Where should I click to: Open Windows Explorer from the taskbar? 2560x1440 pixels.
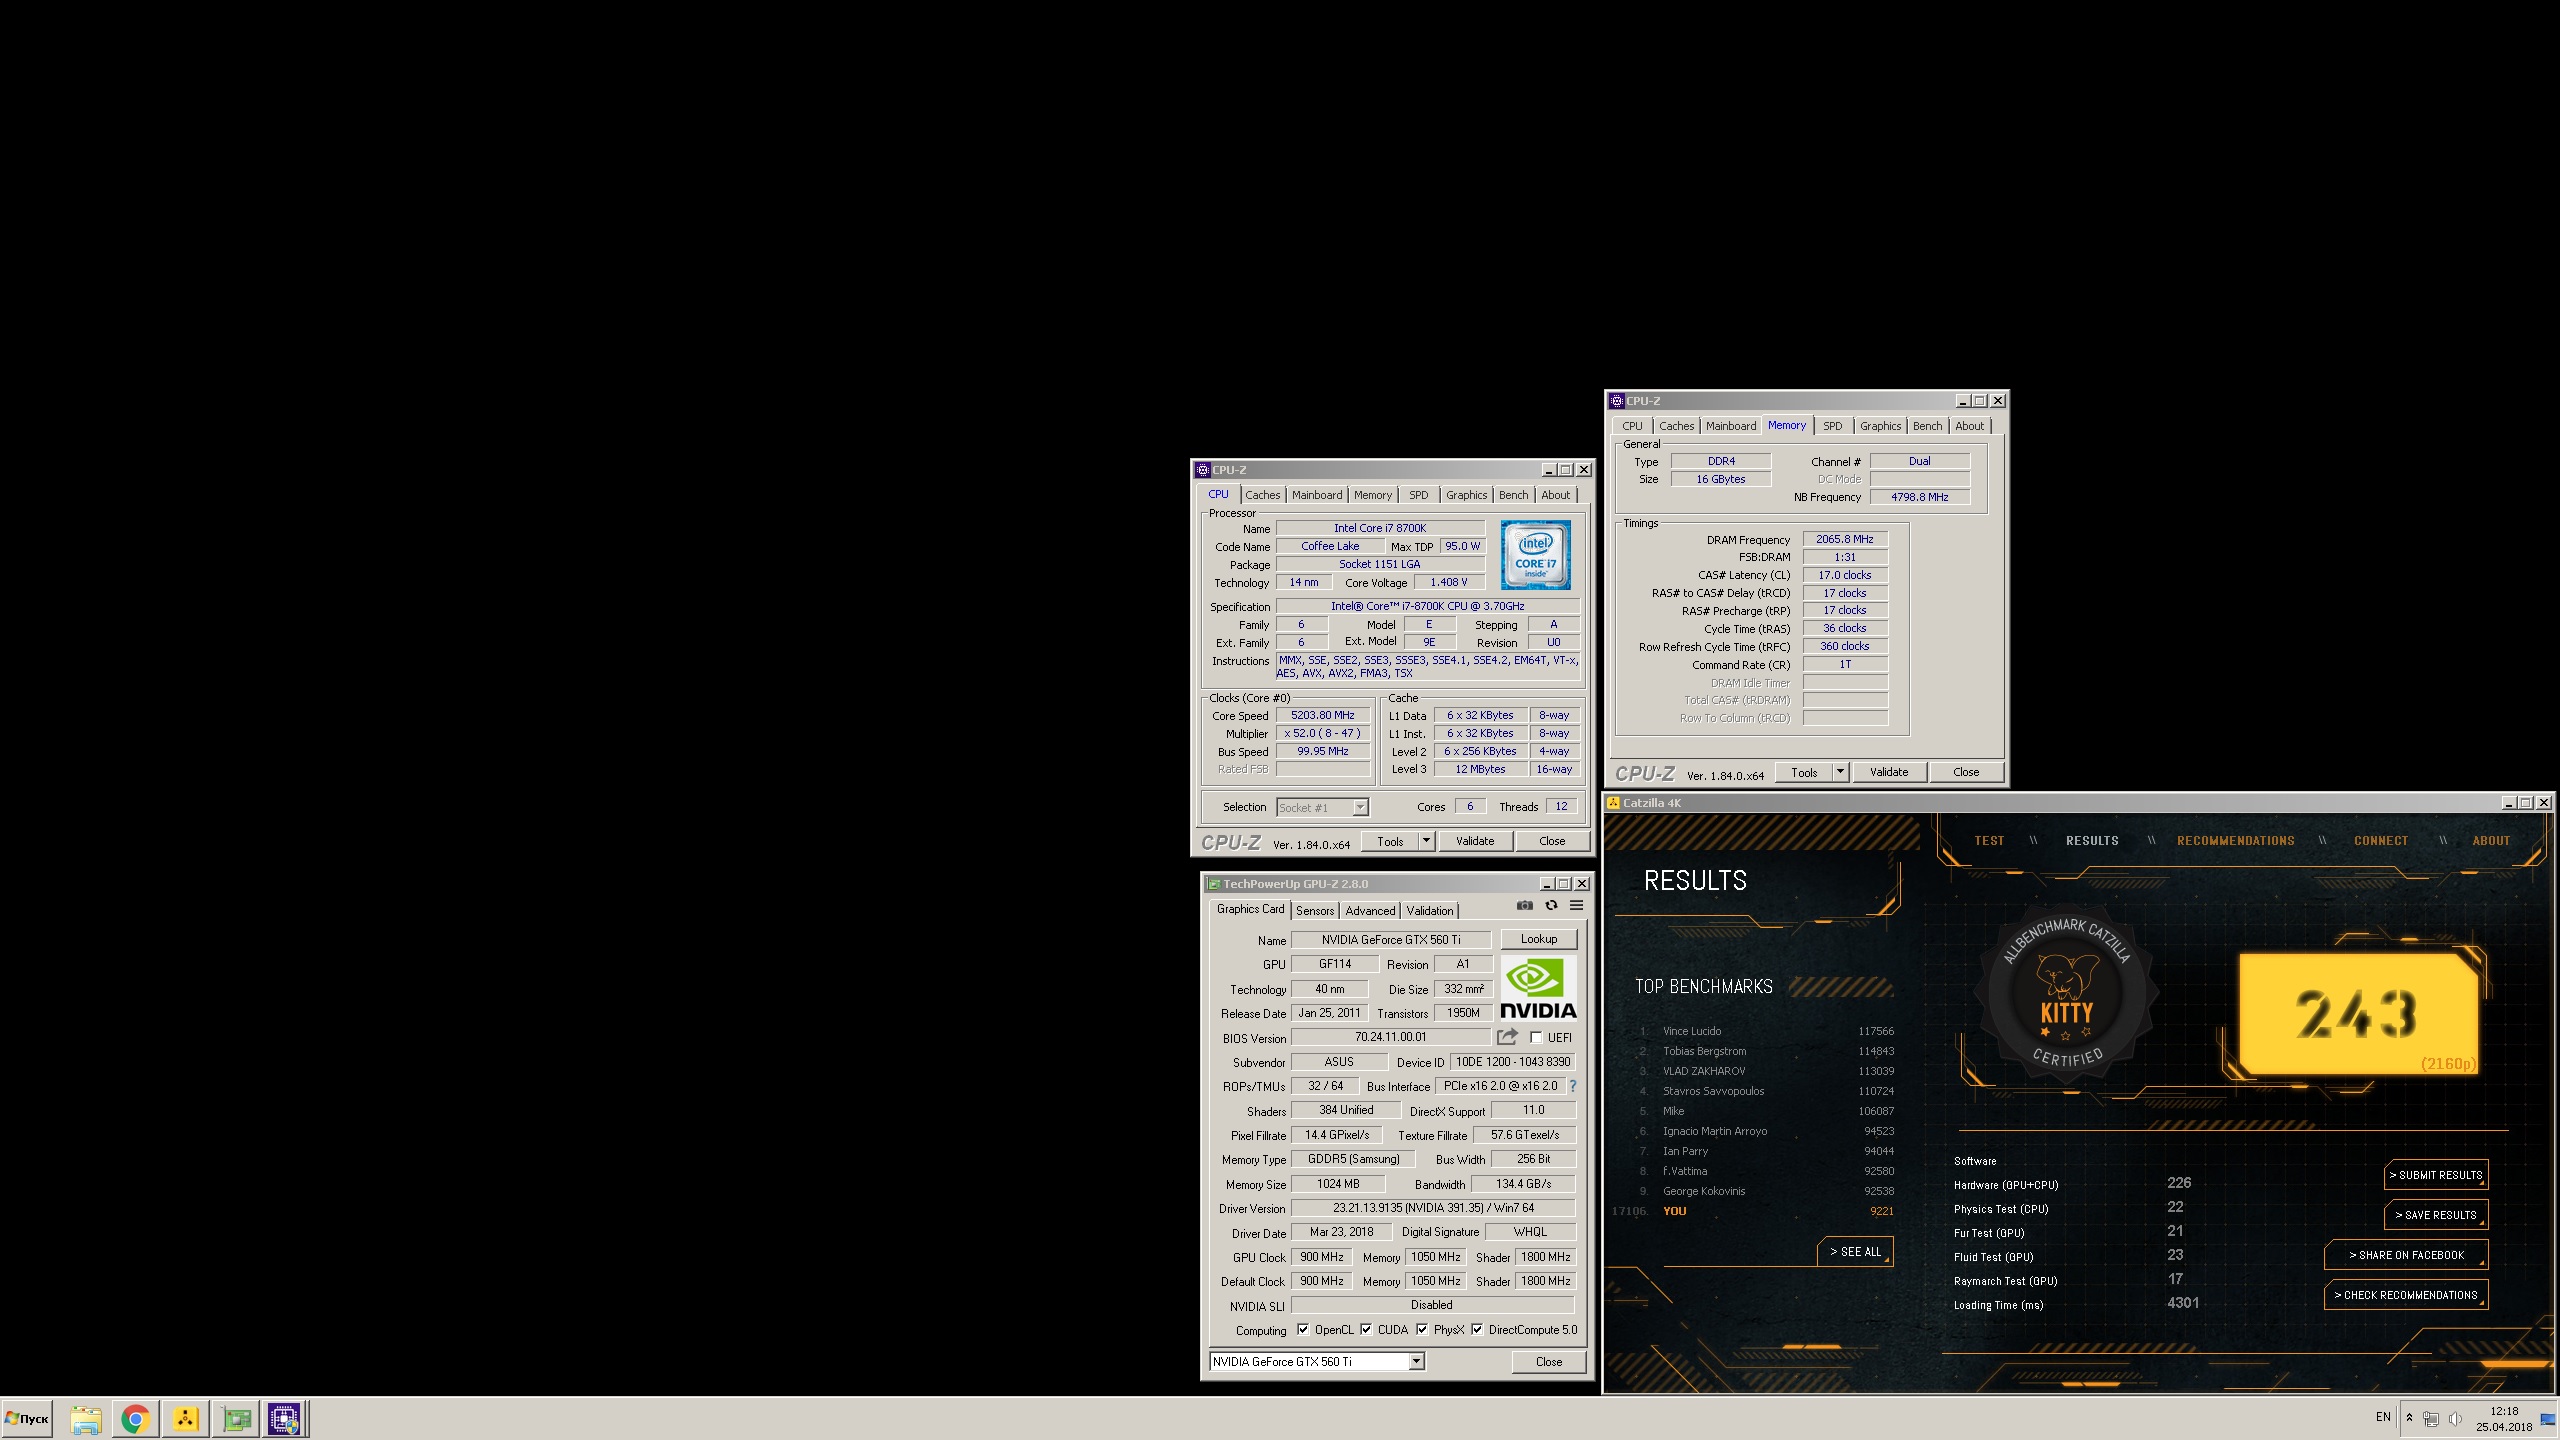[86, 1419]
